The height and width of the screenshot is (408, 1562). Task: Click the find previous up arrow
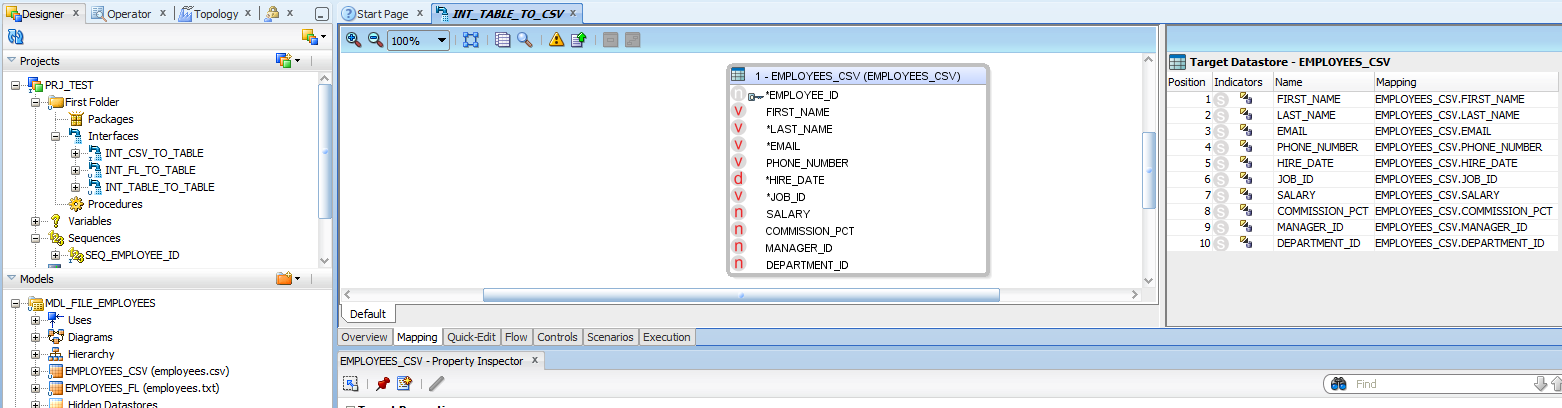tap(1555, 384)
